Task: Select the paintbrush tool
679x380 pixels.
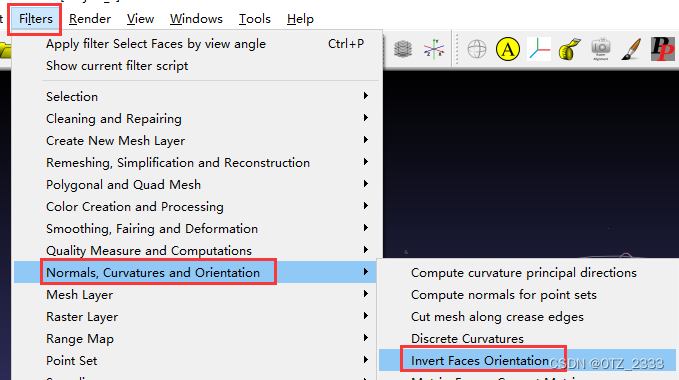Action: [x=631, y=49]
